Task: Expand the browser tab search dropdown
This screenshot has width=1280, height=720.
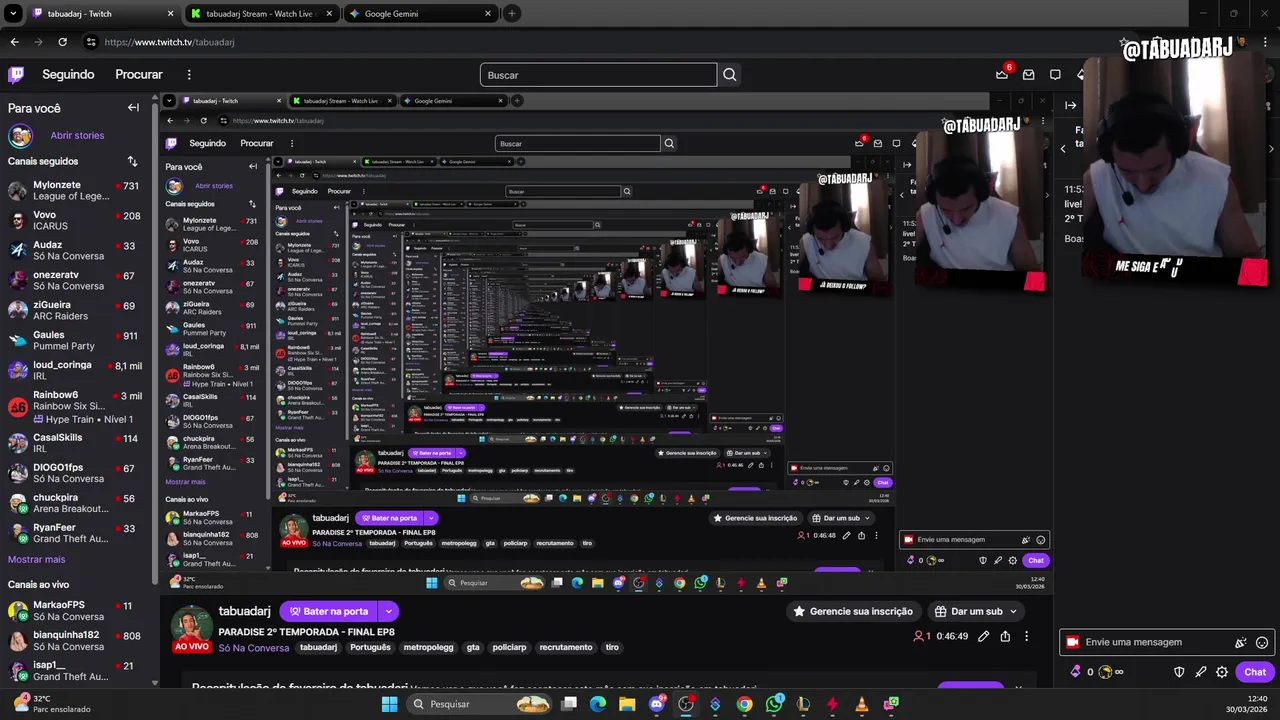Action: (x=13, y=14)
